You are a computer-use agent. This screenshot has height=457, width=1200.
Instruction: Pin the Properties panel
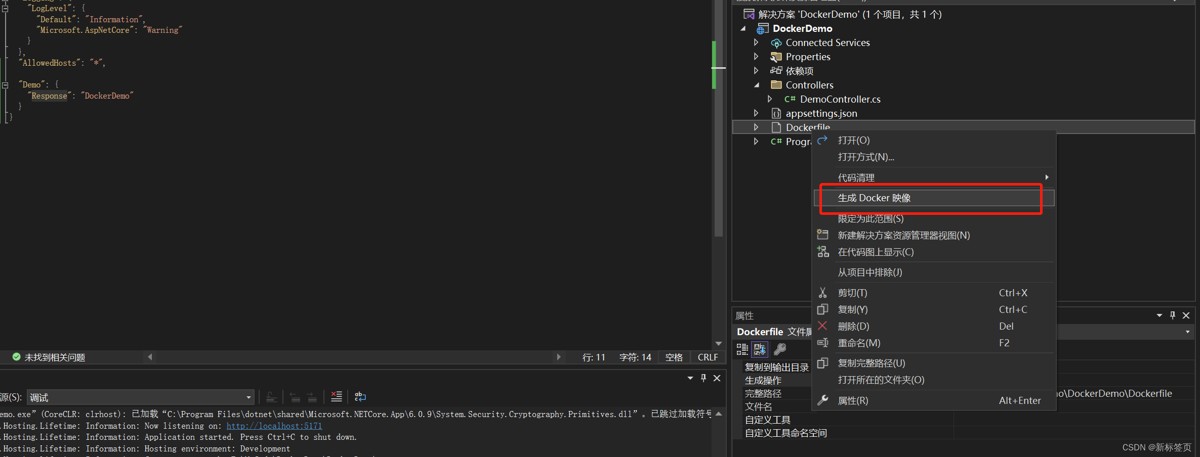1173,316
